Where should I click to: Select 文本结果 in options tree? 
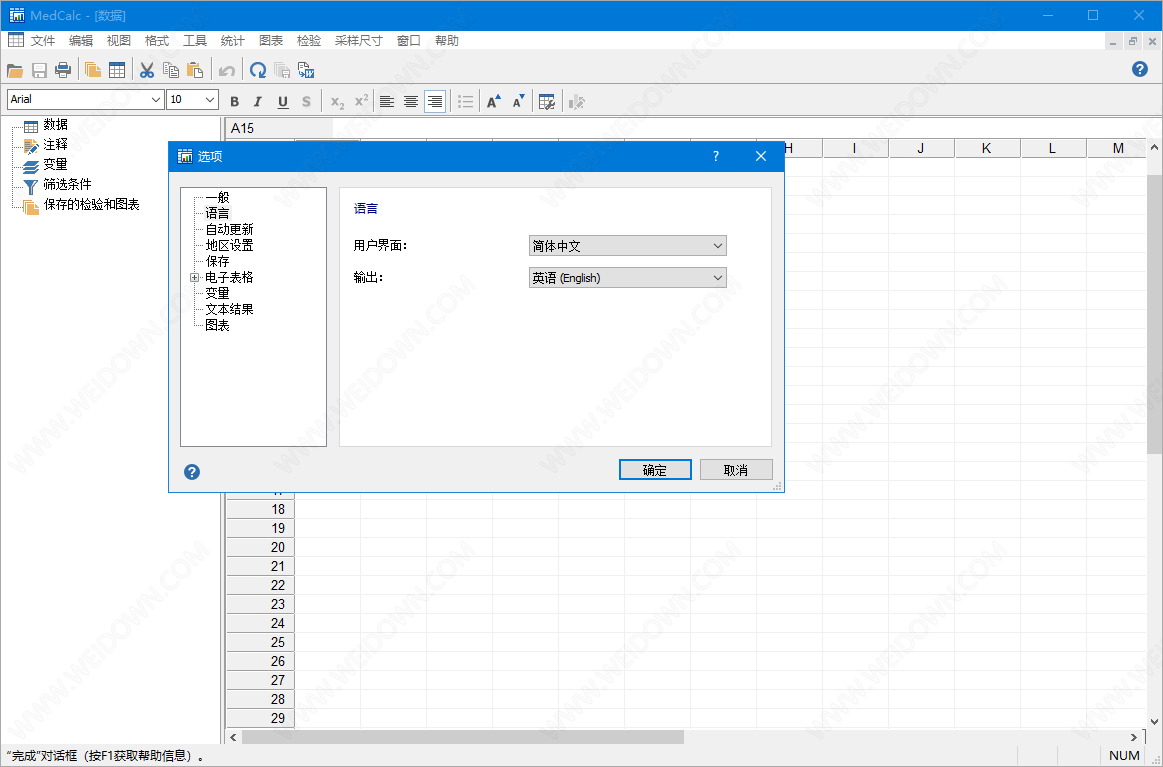[229, 309]
